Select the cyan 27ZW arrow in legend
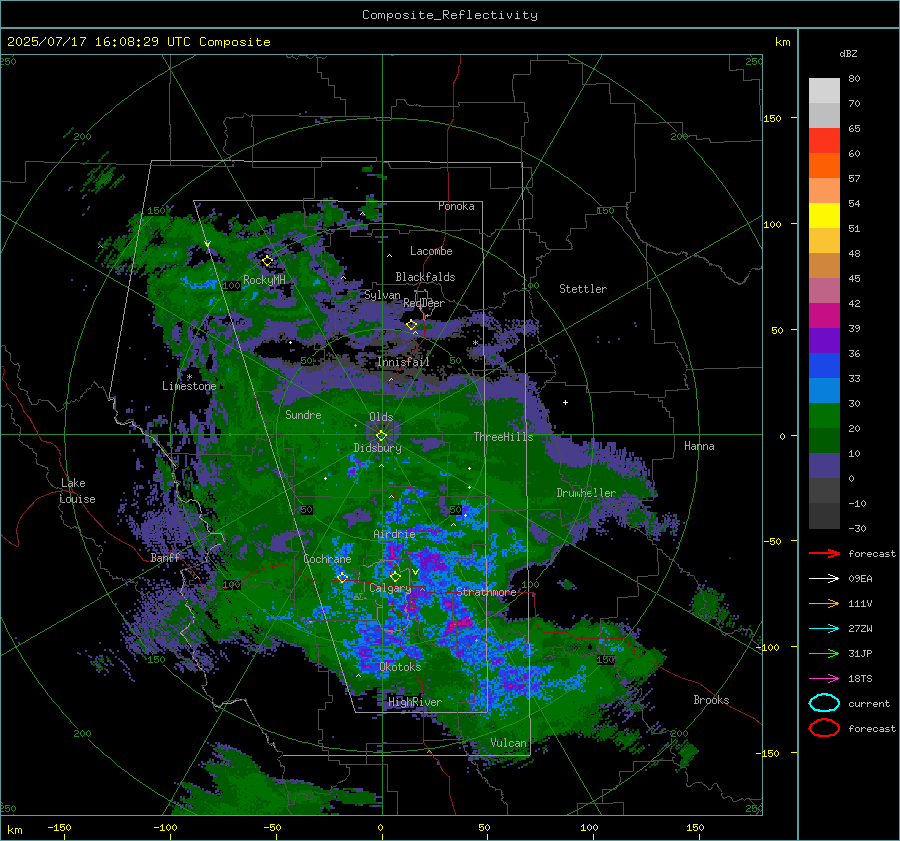 point(824,629)
